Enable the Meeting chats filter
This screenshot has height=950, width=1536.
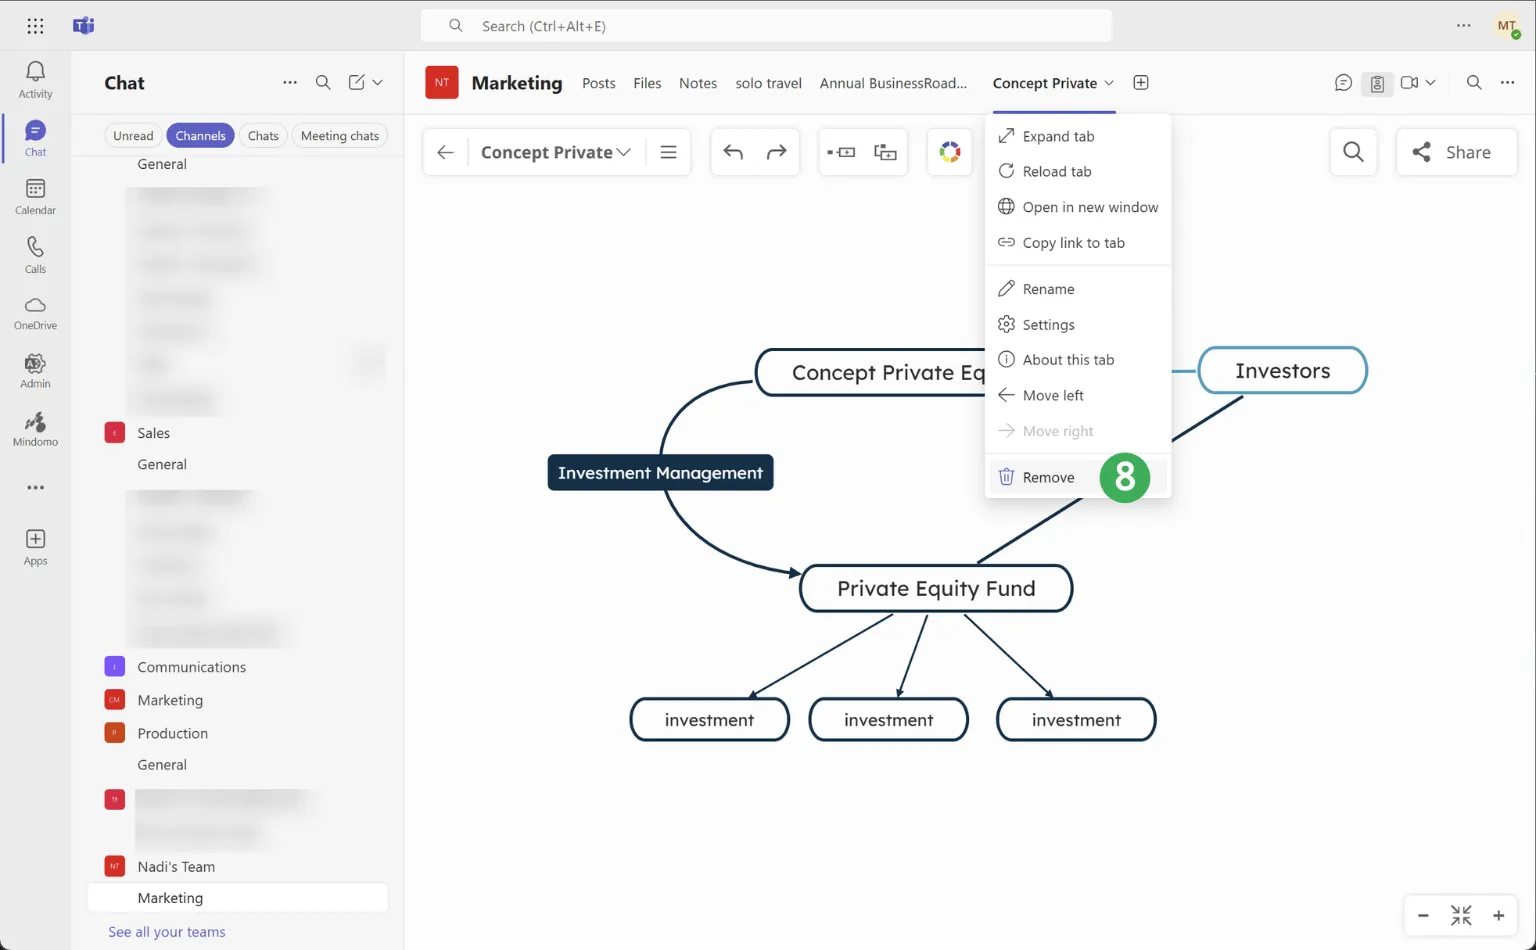pos(339,136)
